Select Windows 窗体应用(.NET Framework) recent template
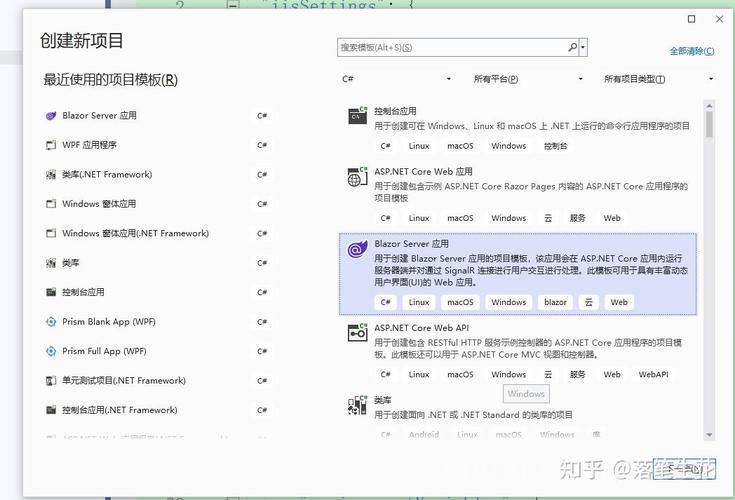Image resolution: width=735 pixels, height=500 pixels. click(135, 233)
